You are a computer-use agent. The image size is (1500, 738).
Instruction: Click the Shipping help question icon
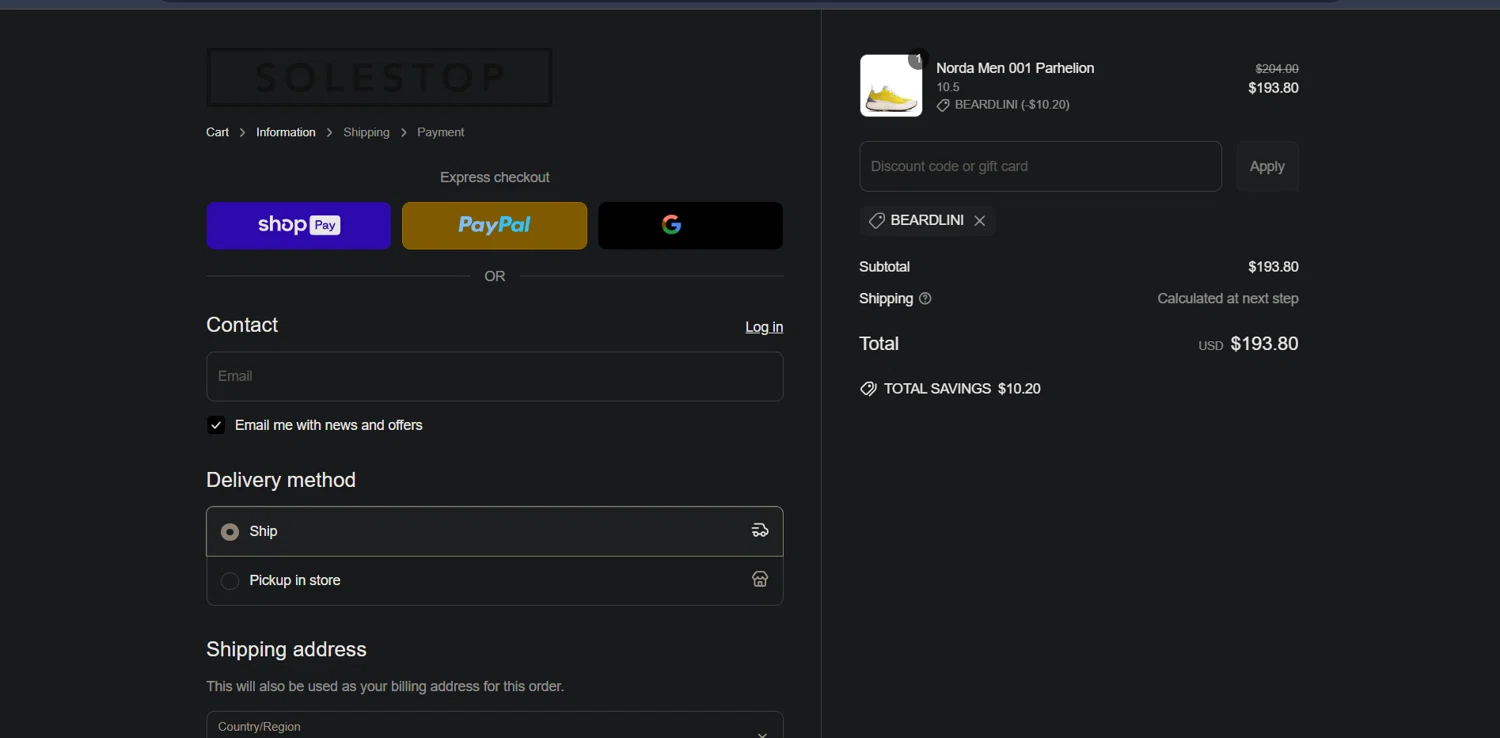coord(925,299)
